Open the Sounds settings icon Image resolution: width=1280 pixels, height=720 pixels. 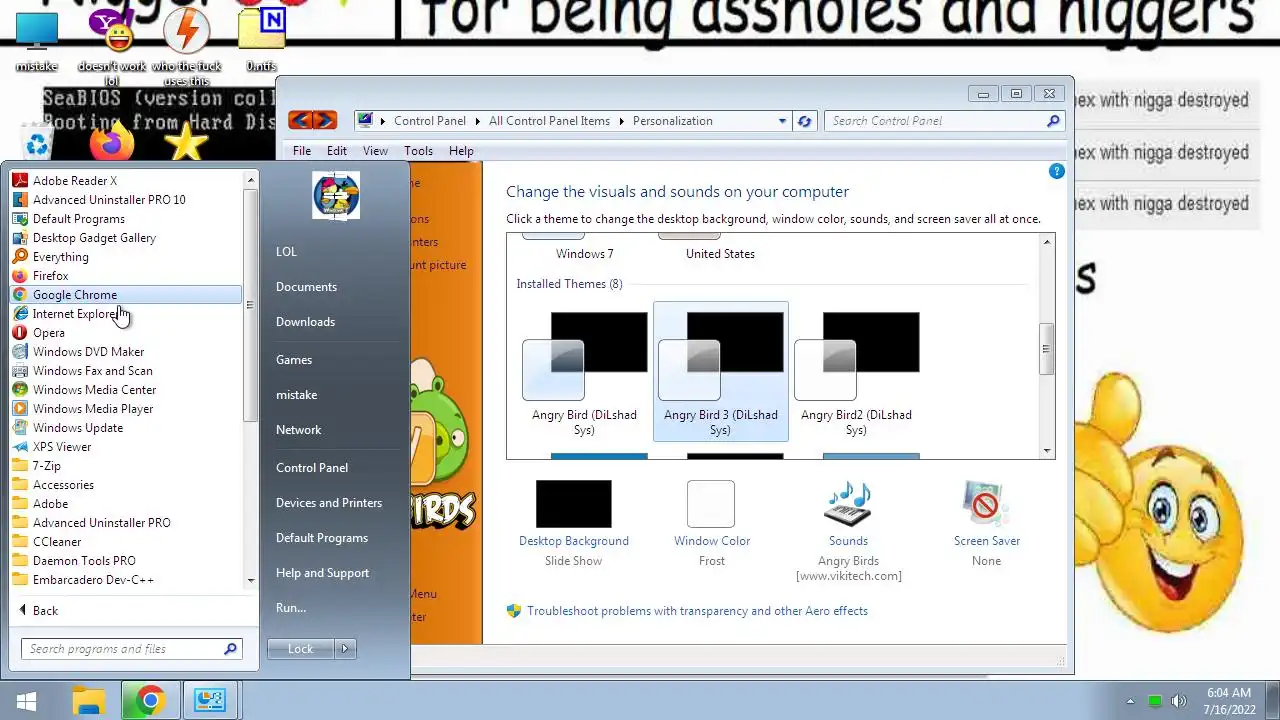848,504
